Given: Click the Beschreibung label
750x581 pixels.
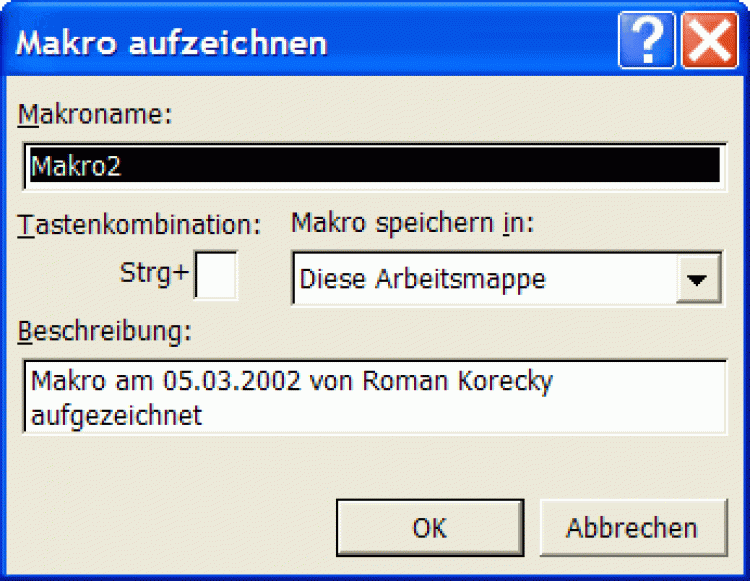Looking at the screenshot, I should 104,332.
